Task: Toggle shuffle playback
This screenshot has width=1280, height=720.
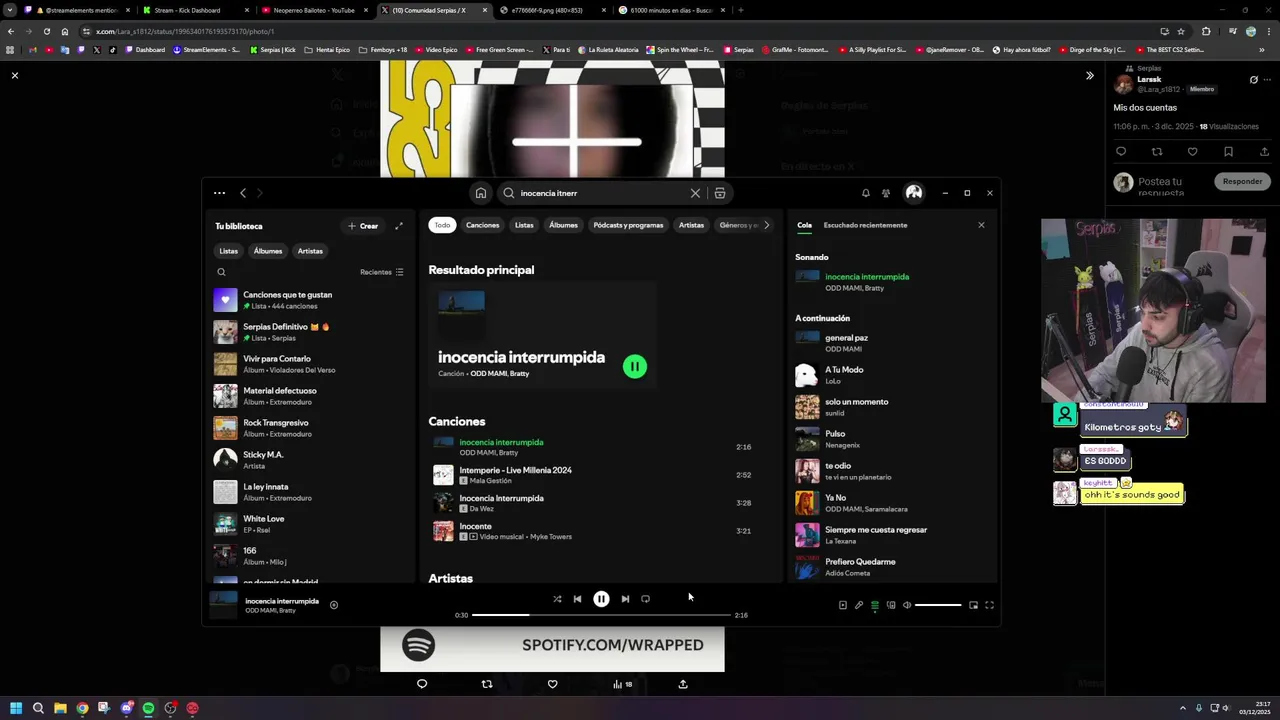Action: pyautogui.click(x=557, y=599)
